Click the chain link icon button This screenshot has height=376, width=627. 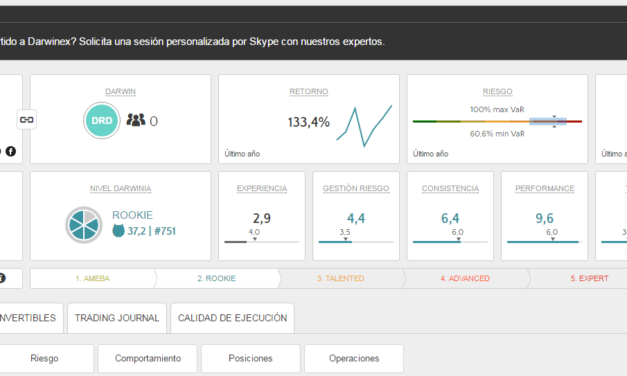pos(26,120)
